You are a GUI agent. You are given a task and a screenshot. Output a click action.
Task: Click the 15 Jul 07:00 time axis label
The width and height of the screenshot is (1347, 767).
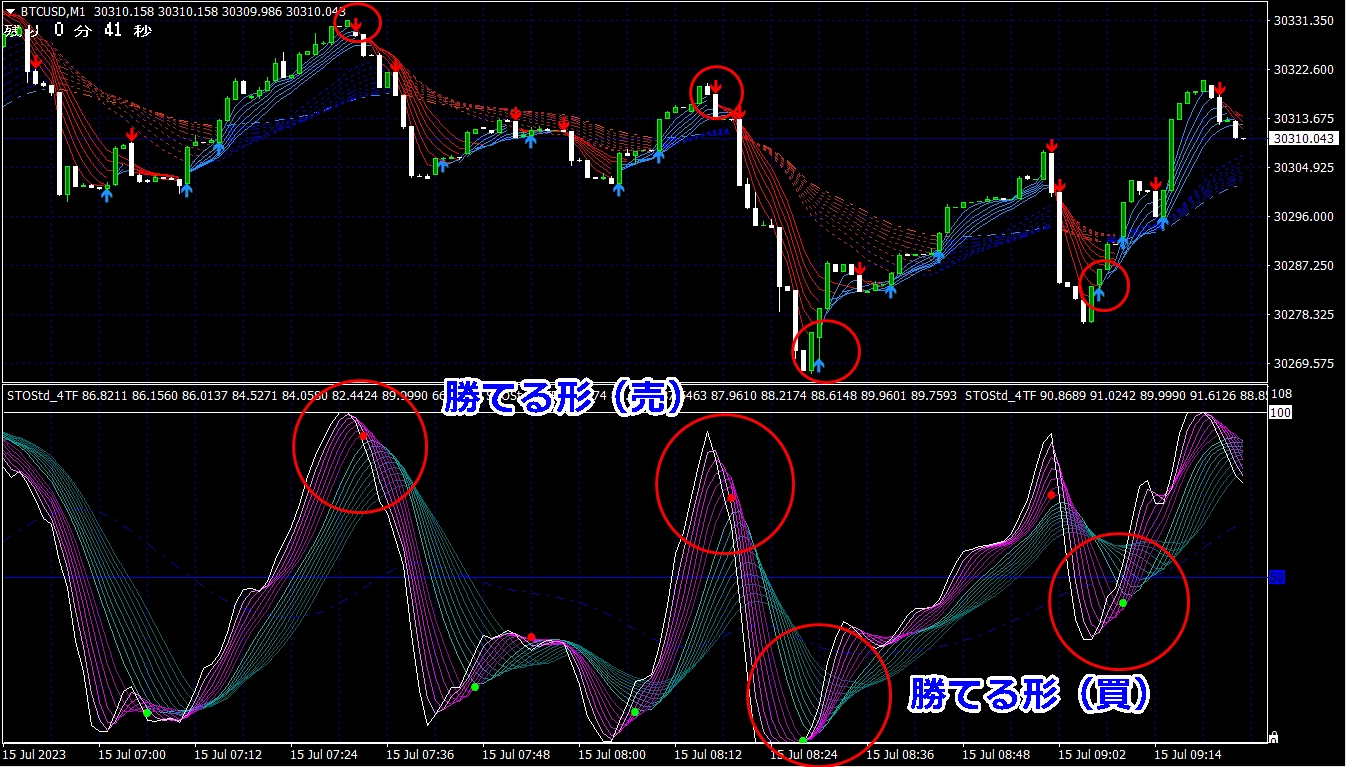(x=133, y=755)
